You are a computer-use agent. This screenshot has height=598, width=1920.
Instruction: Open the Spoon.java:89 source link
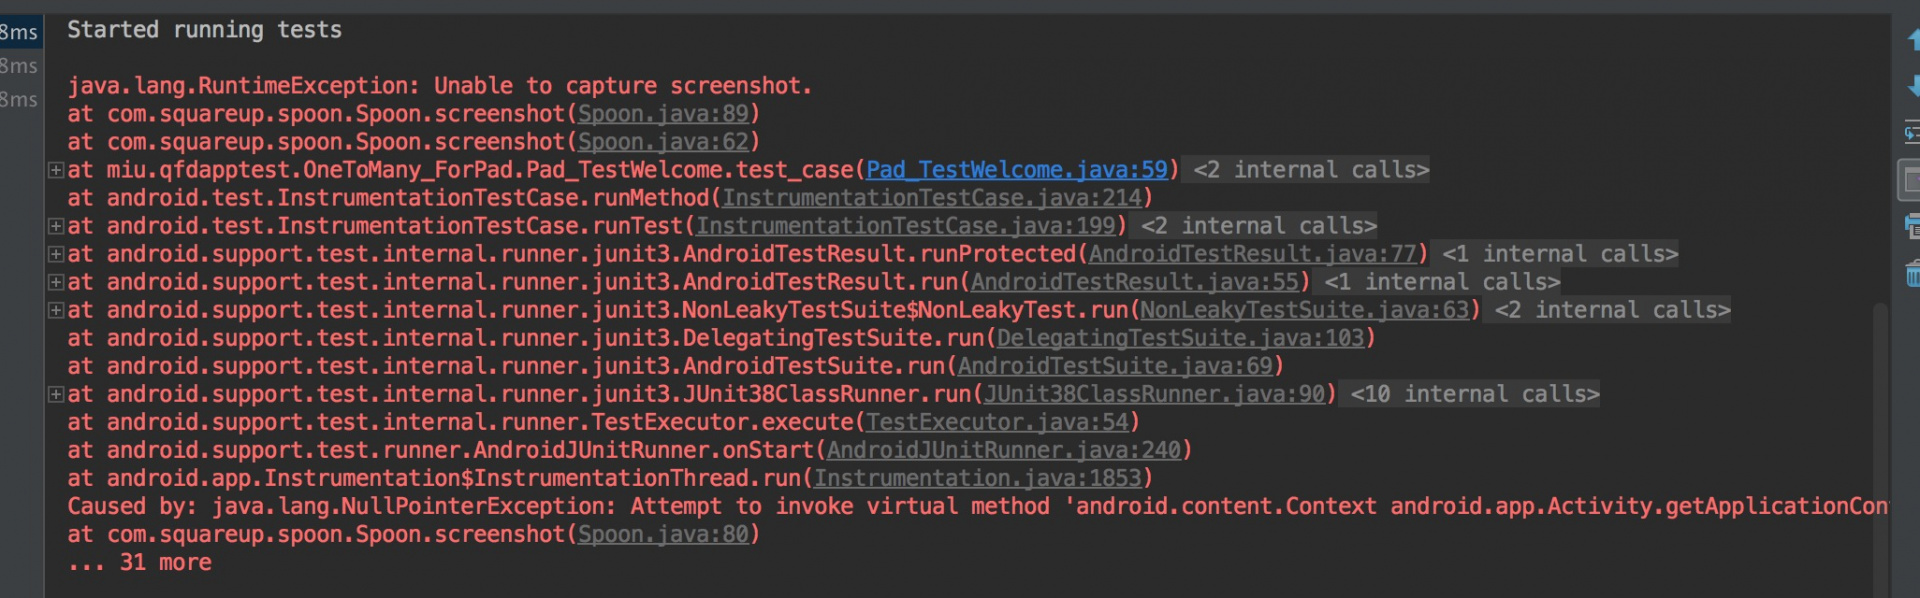663,114
